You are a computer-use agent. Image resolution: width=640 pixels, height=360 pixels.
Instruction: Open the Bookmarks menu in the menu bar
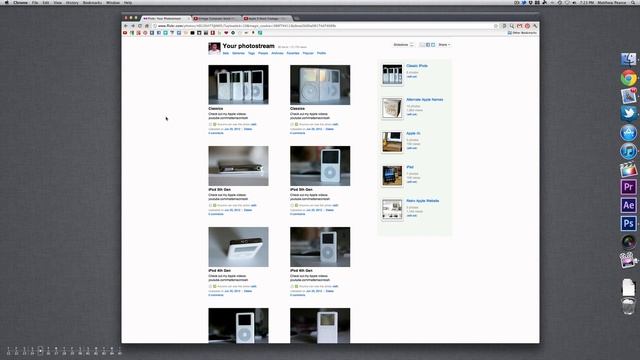(93, 2)
